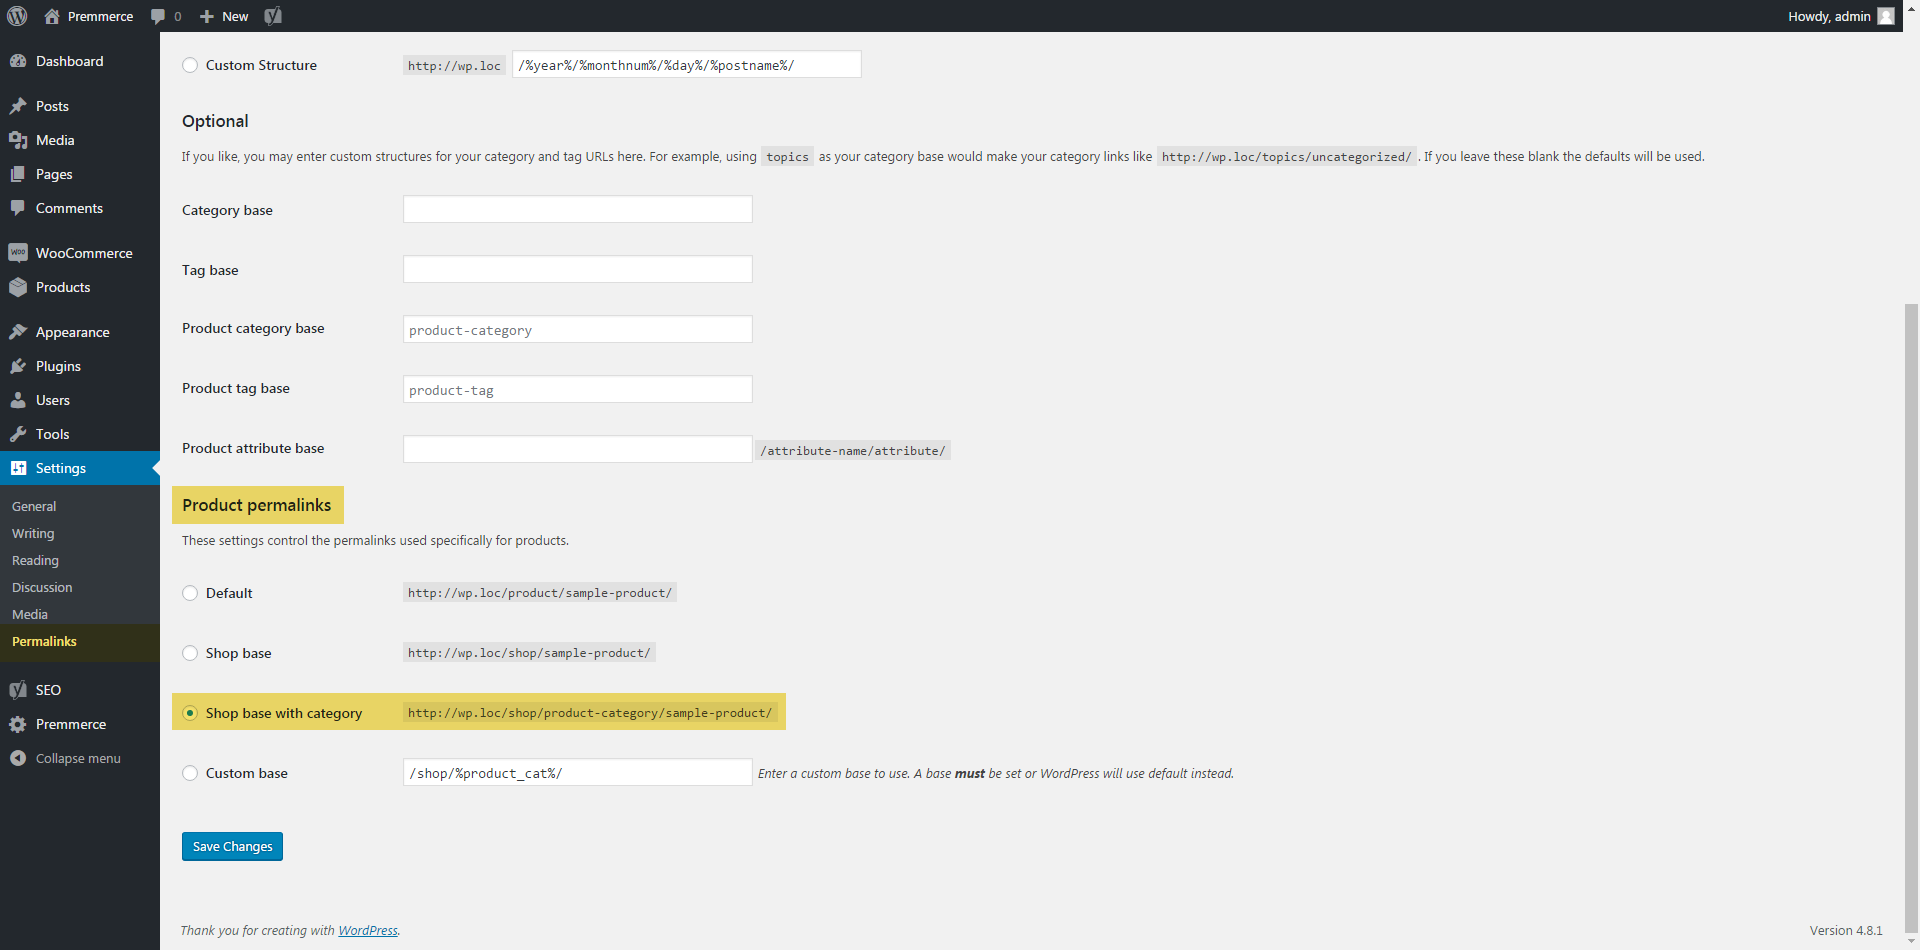Click the Premmerce site name link
The width and height of the screenshot is (1920, 950).
point(100,16)
